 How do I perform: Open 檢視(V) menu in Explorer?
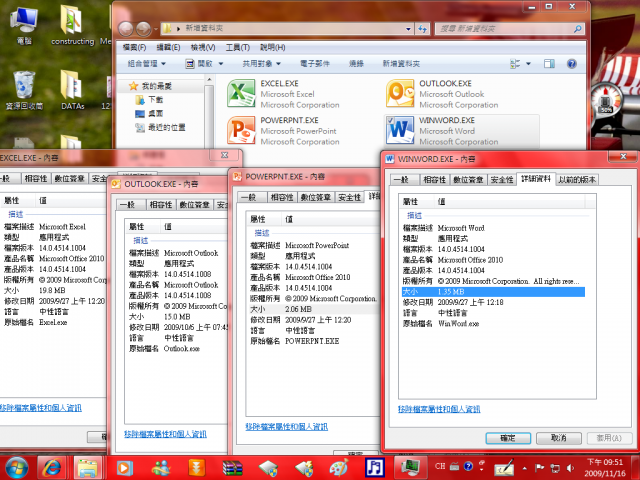pyautogui.click(x=203, y=47)
